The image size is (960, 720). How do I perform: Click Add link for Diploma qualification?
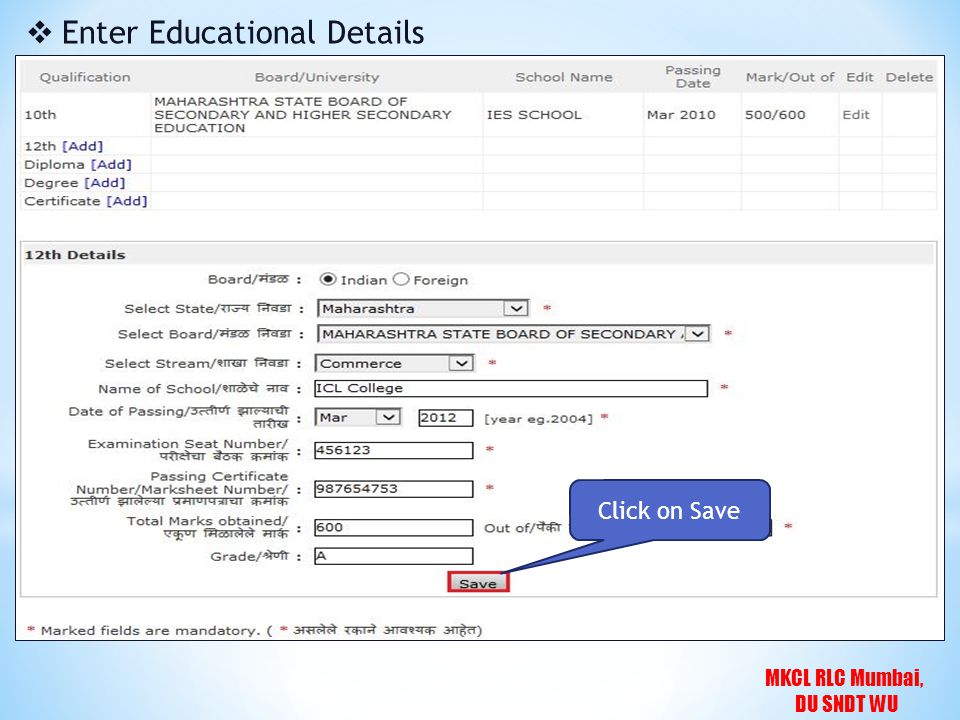click(111, 165)
